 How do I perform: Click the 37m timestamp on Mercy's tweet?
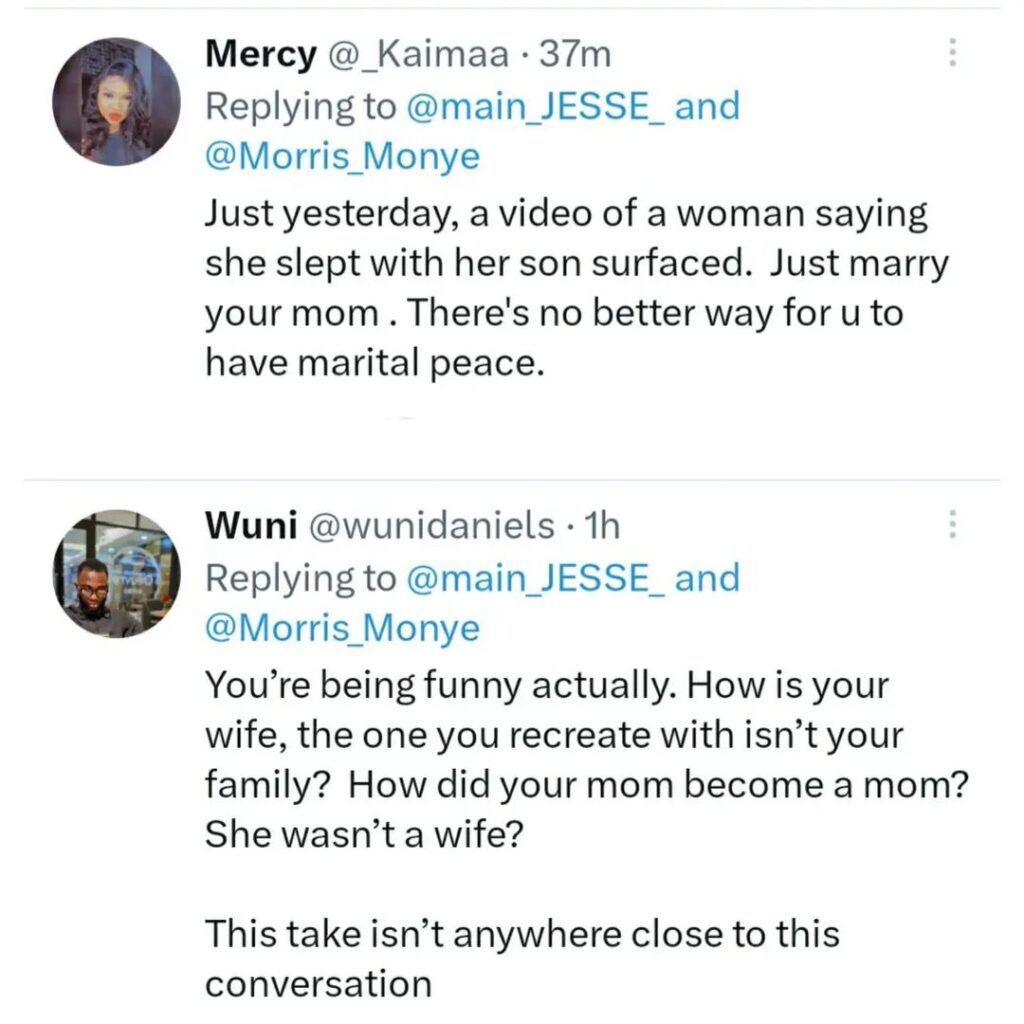[574, 54]
